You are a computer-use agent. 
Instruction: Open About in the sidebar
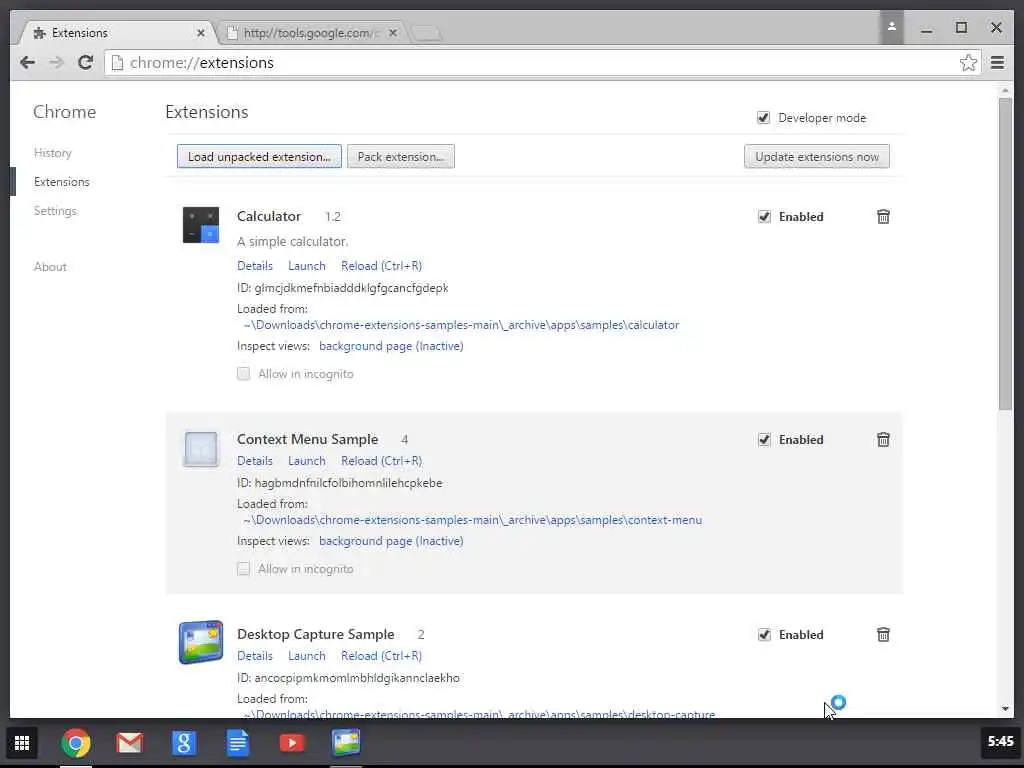50,266
